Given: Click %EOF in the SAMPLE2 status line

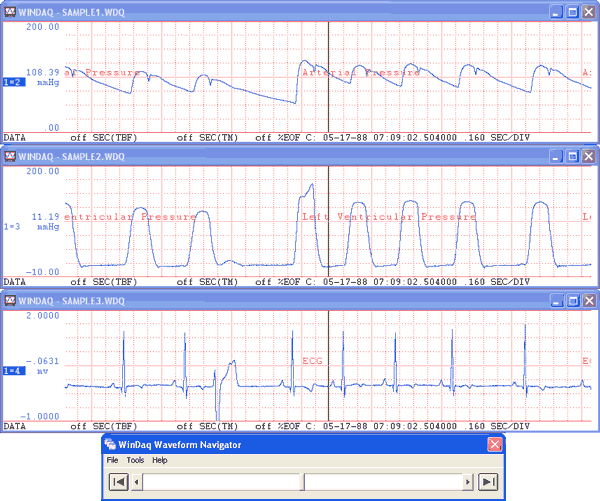Looking at the screenshot, I should [289, 282].
